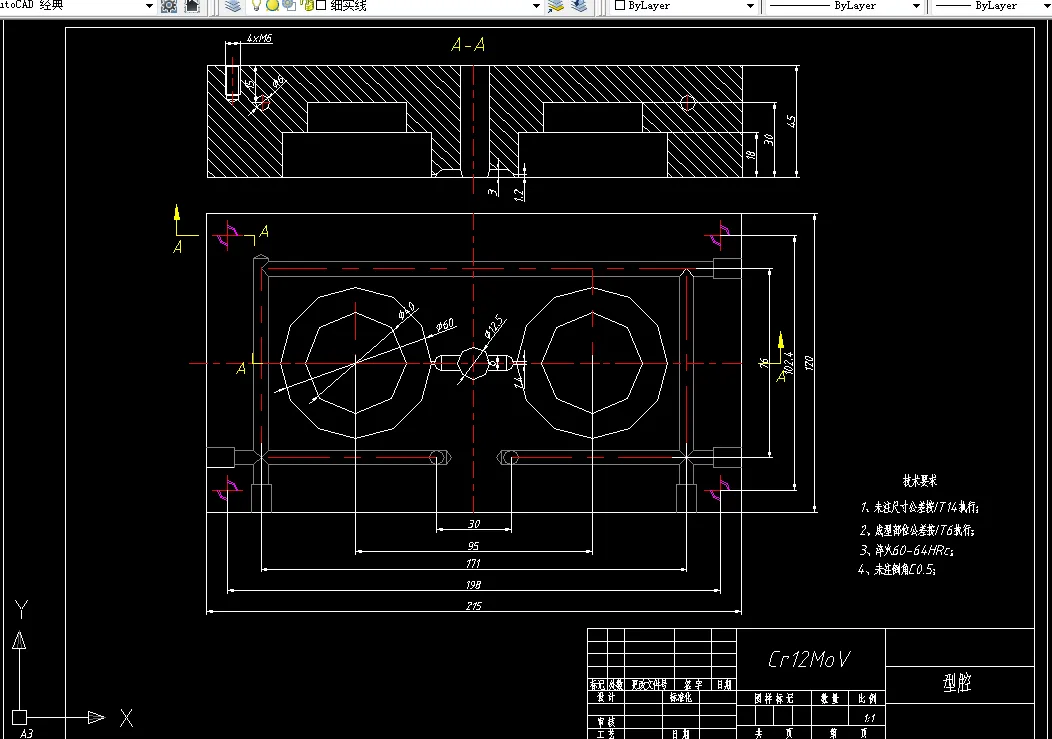Click the UCS origin square icon
1052x739 pixels.
tap(19, 717)
